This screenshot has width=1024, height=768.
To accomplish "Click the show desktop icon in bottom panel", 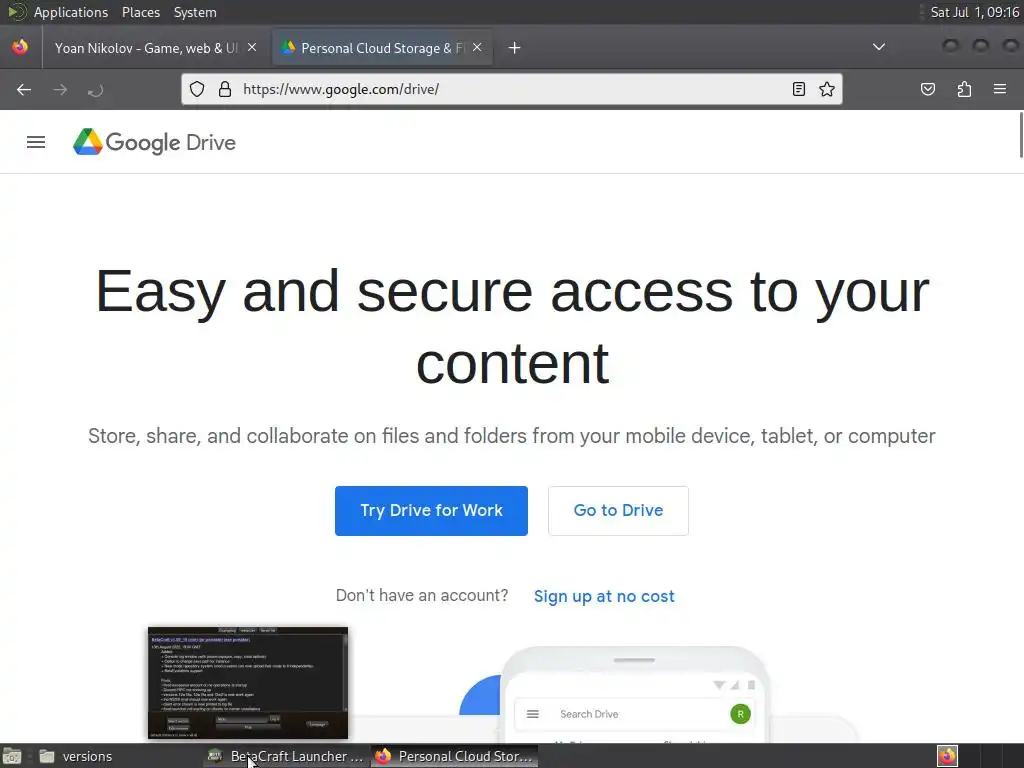I will coord(12,756).
